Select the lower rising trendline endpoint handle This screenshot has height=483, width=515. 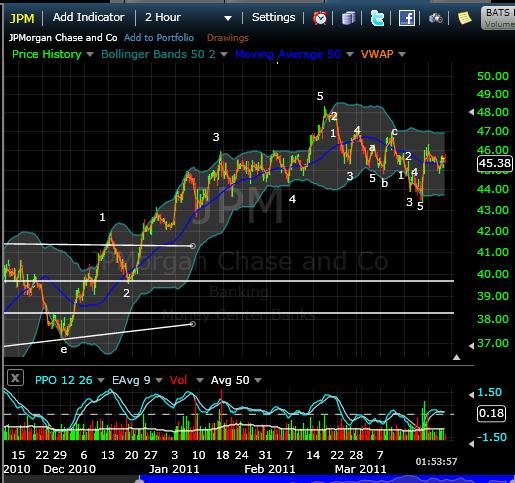(x=193, y=324)
